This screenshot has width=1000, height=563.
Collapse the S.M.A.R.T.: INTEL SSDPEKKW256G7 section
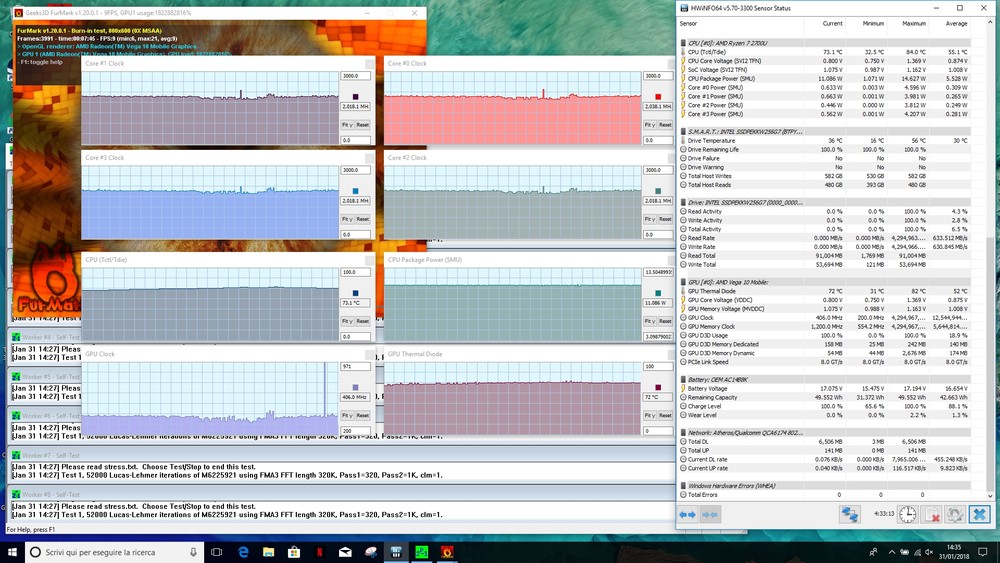tap(684, 131)
